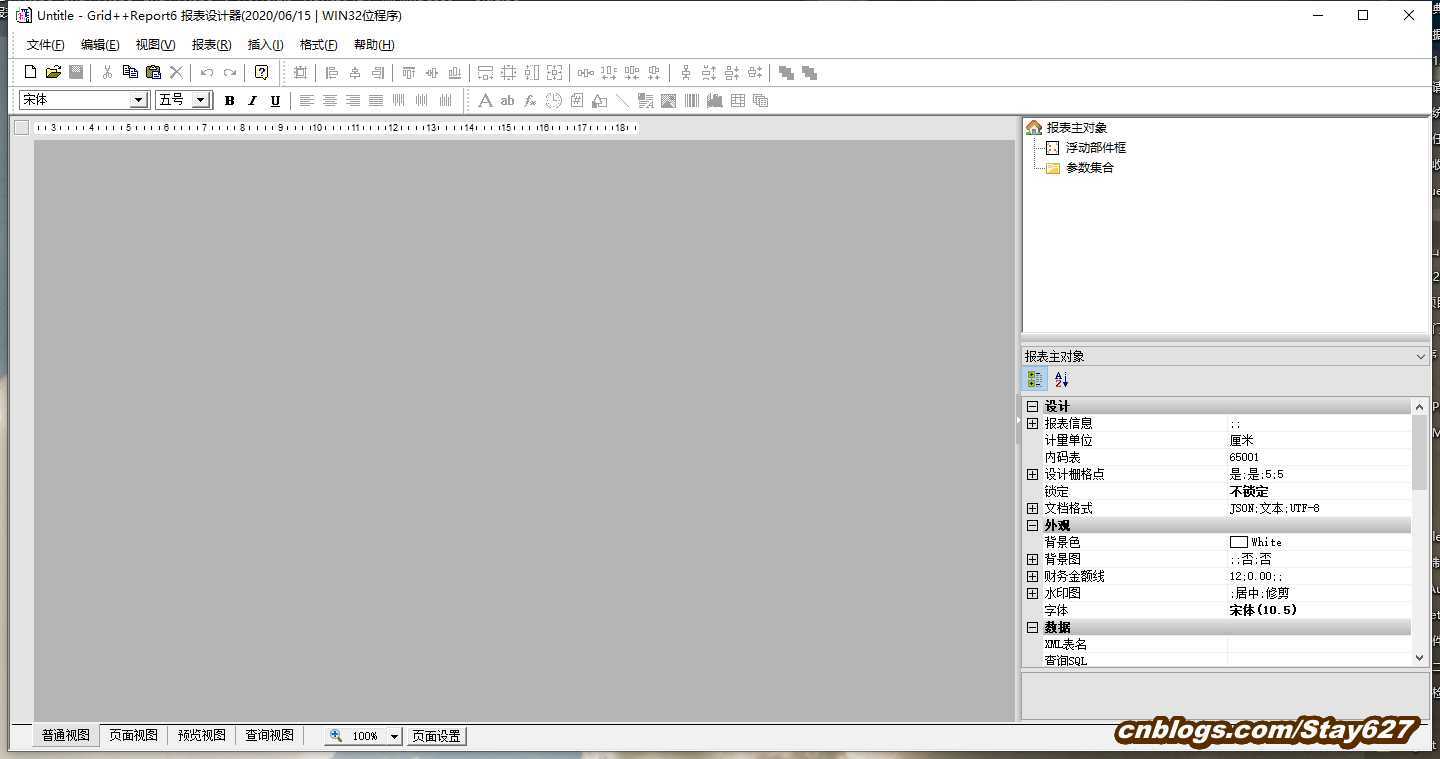Toggle italic formatting

tap(252, 100)
